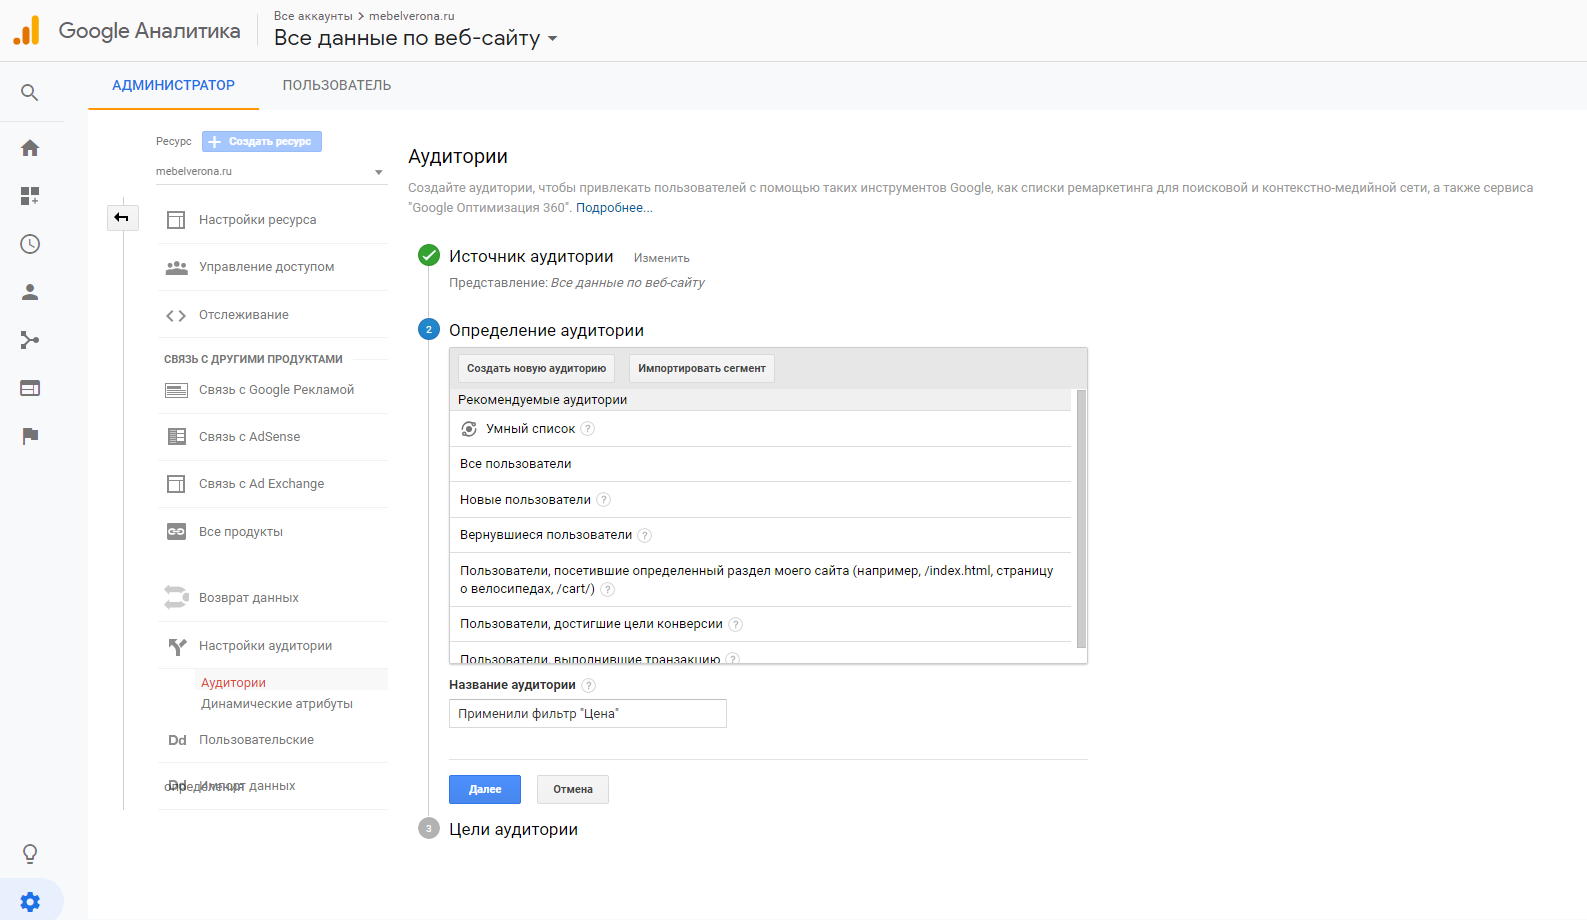The image size is (1587, 920).
Task: Switch to the ПОЛЬЗОВАТЕЛЬ tab
Action: pyautogui.click(x=336, y=86)
